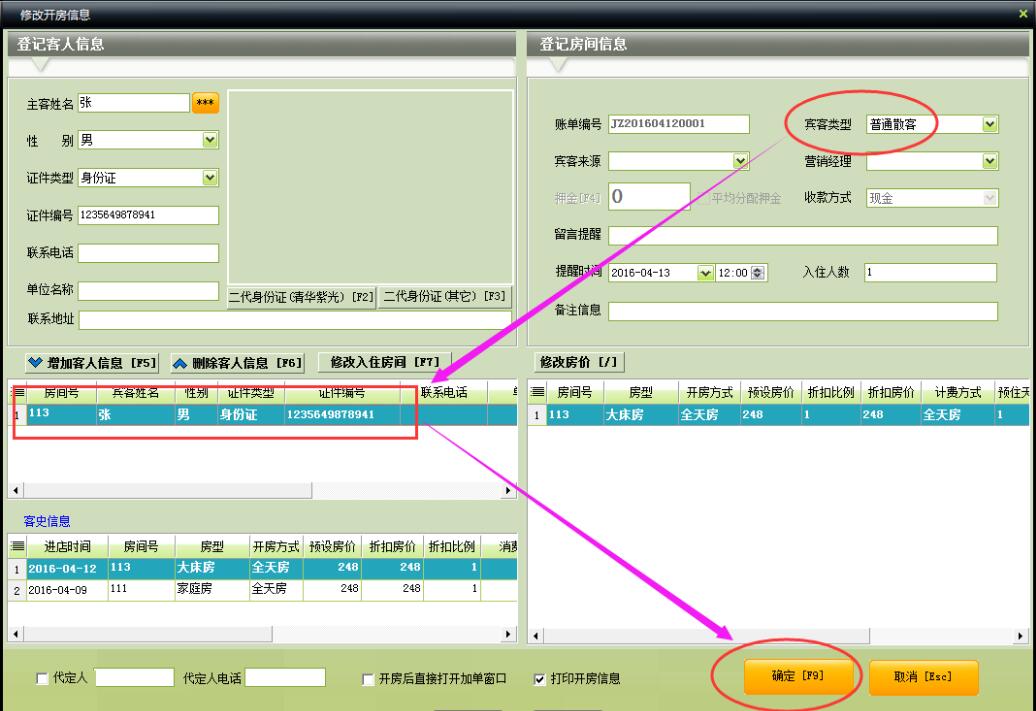The image size is (1036, 711).
Task: Click grid menu icon in 客史信息 table
Action: point(18,547)
